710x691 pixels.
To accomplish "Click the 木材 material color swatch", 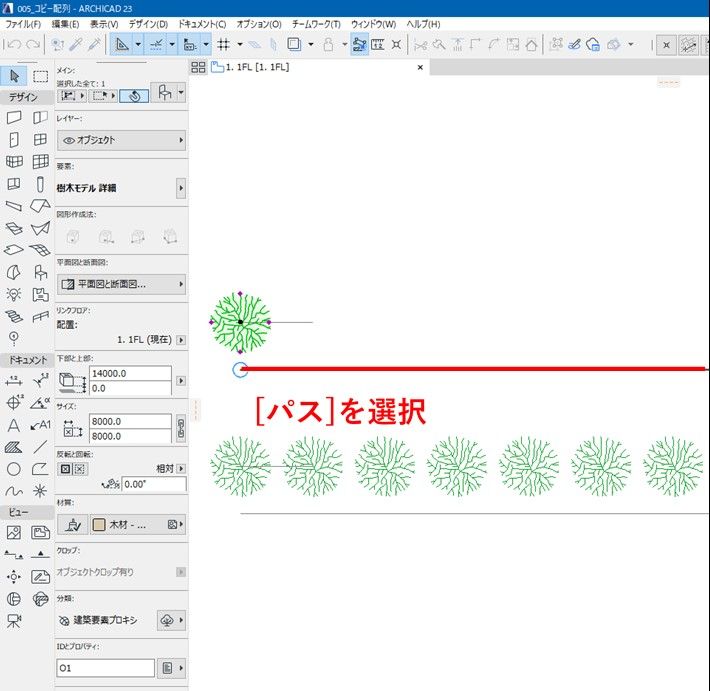I will 99,524.
